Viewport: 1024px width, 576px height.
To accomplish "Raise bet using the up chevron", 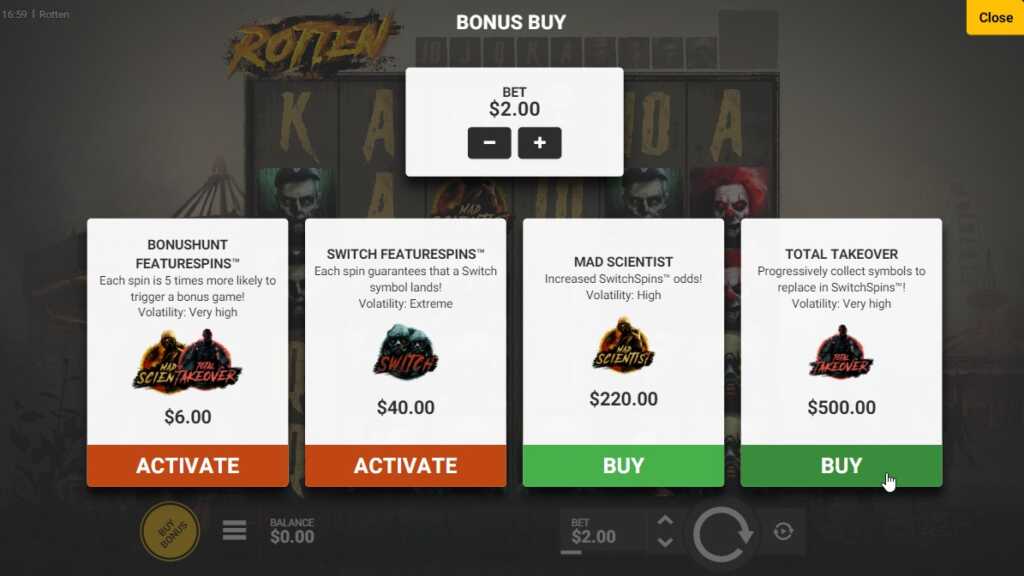I will (665, 521).
